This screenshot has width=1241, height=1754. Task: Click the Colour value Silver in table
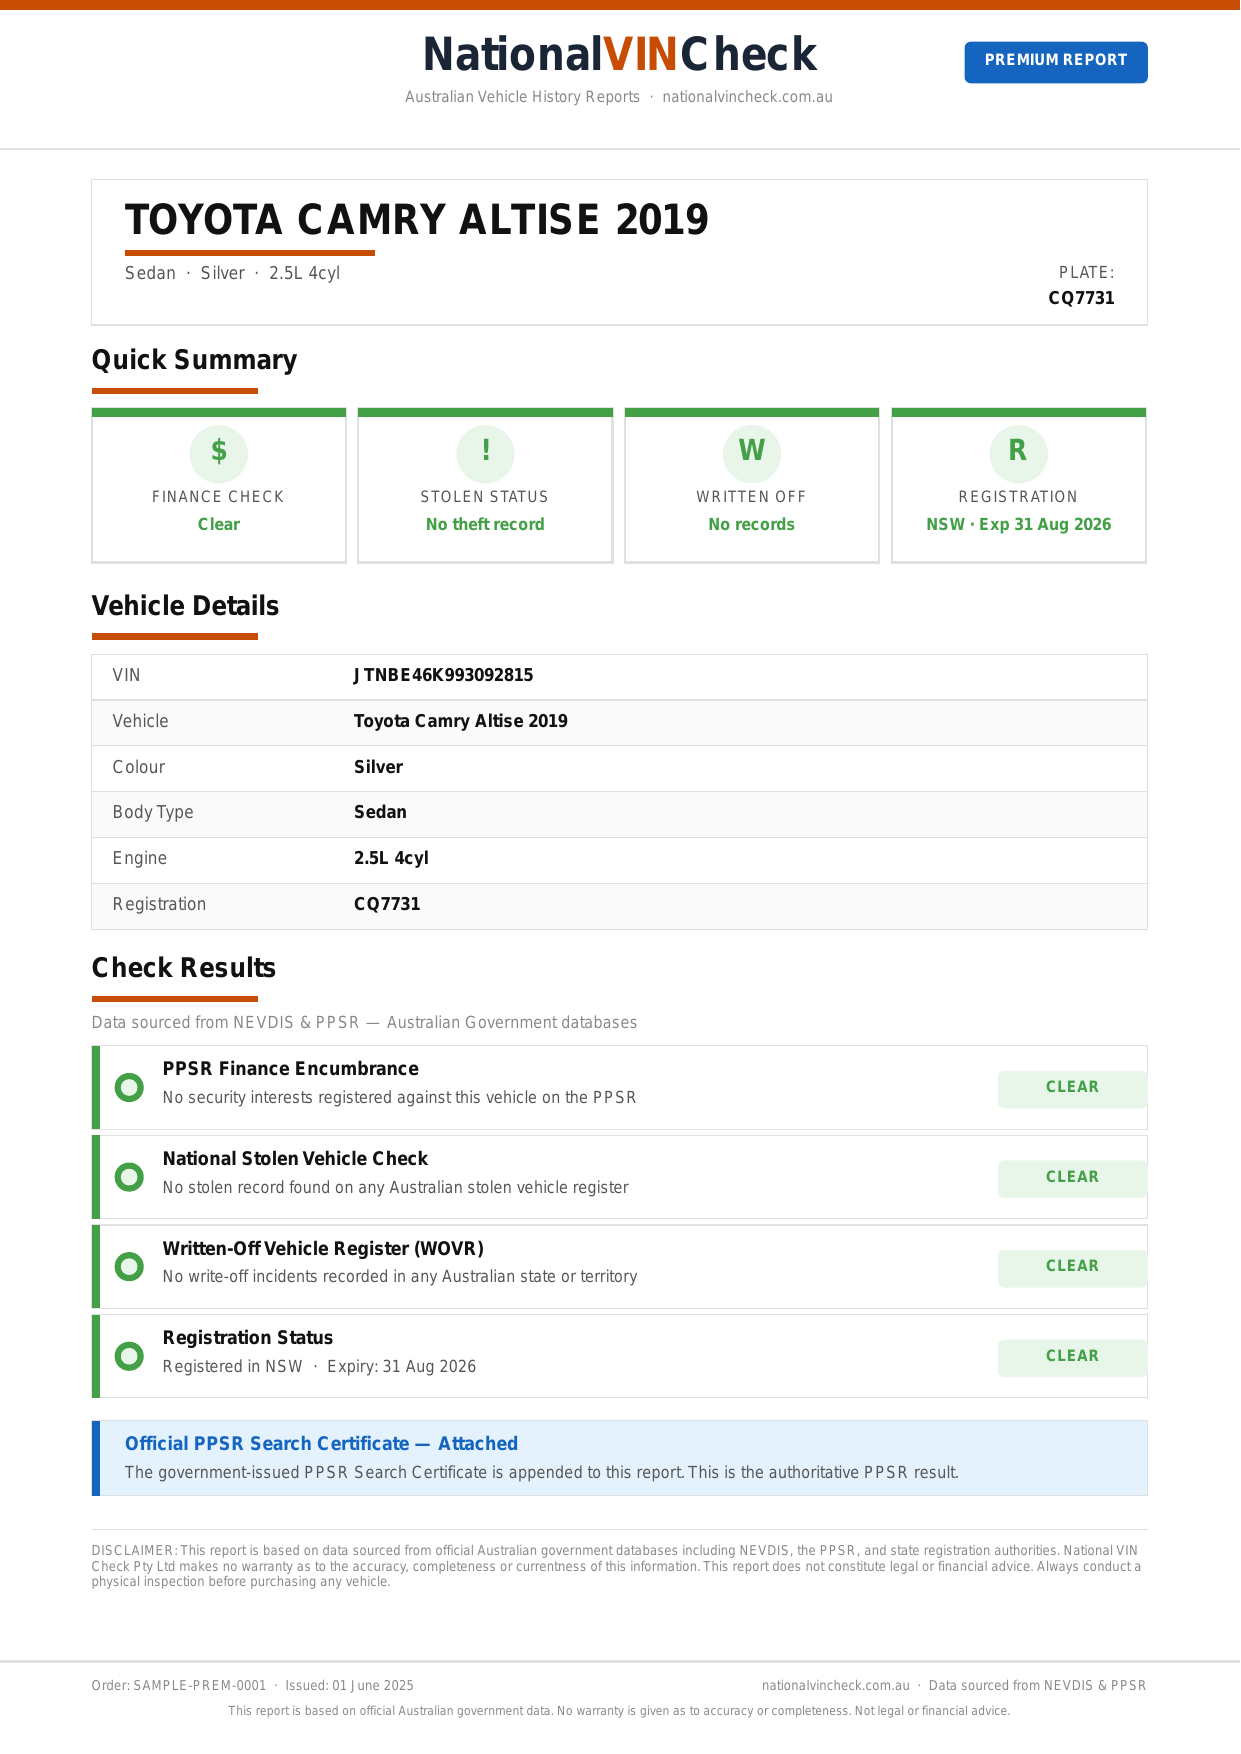pos(378,767)
